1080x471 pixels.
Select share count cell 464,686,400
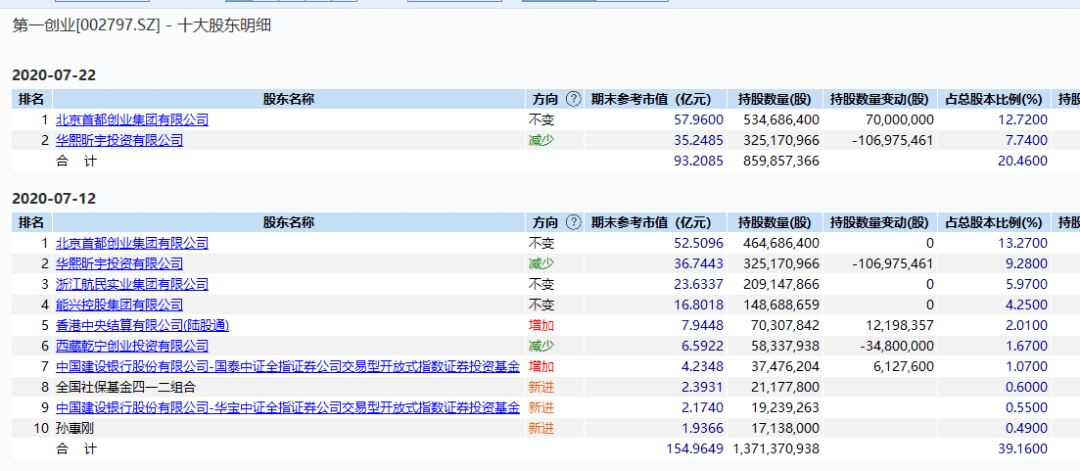coord(782,243)
